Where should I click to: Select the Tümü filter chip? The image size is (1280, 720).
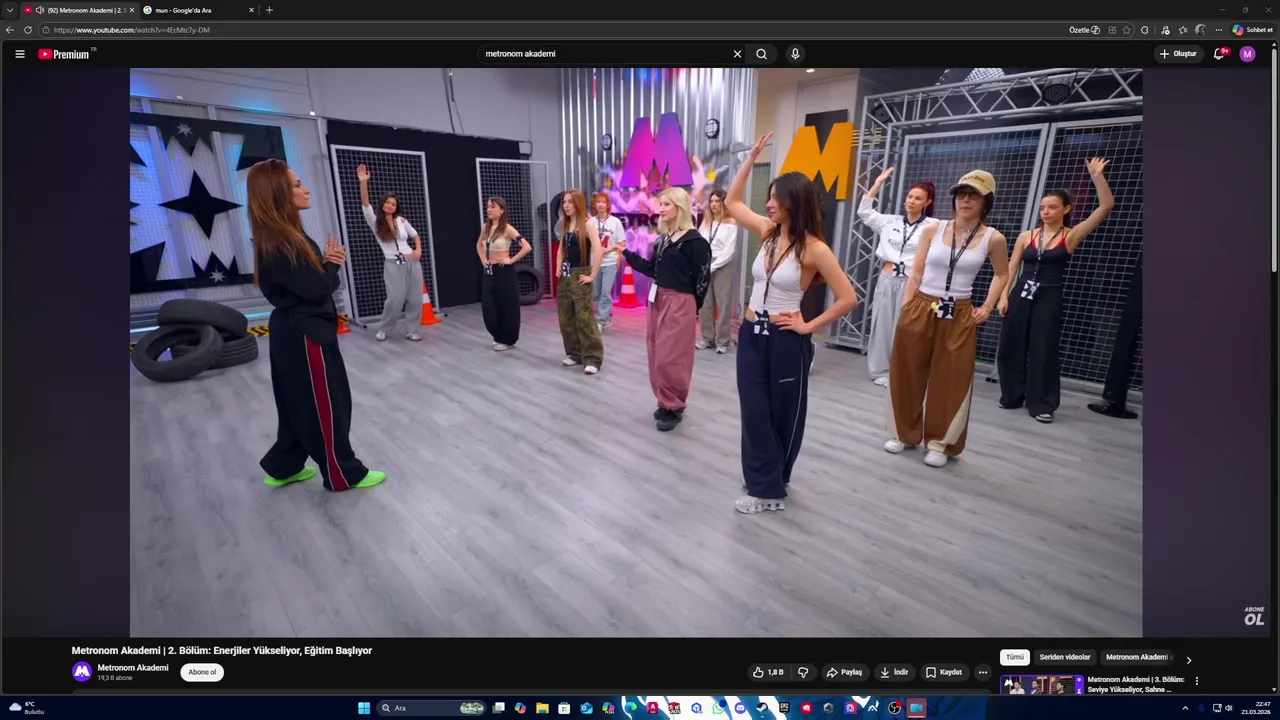tap(1014, 657)
